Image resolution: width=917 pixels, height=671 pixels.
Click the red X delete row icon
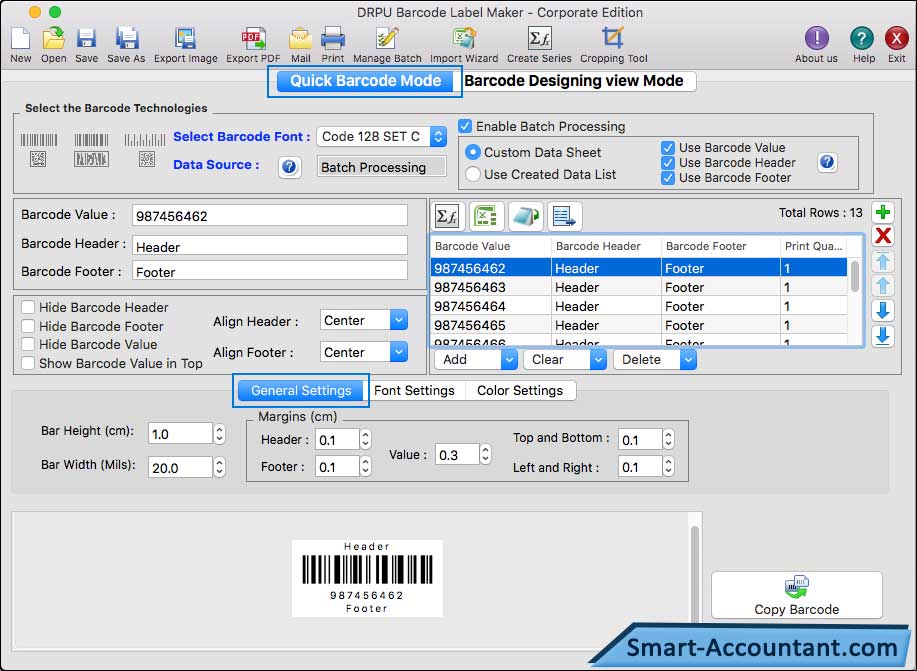[883, 236]
